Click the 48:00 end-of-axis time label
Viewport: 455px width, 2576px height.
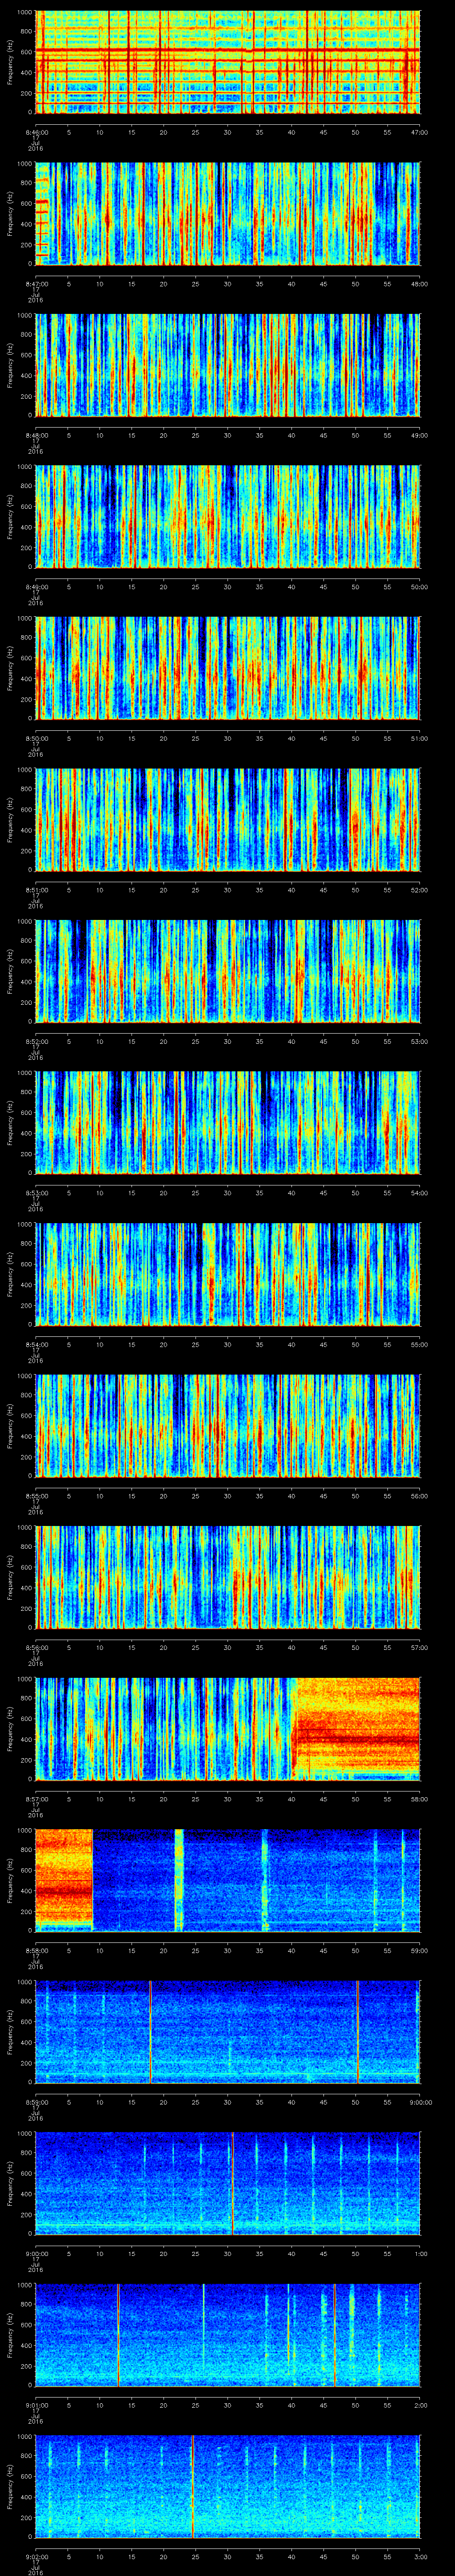point(419,284)
